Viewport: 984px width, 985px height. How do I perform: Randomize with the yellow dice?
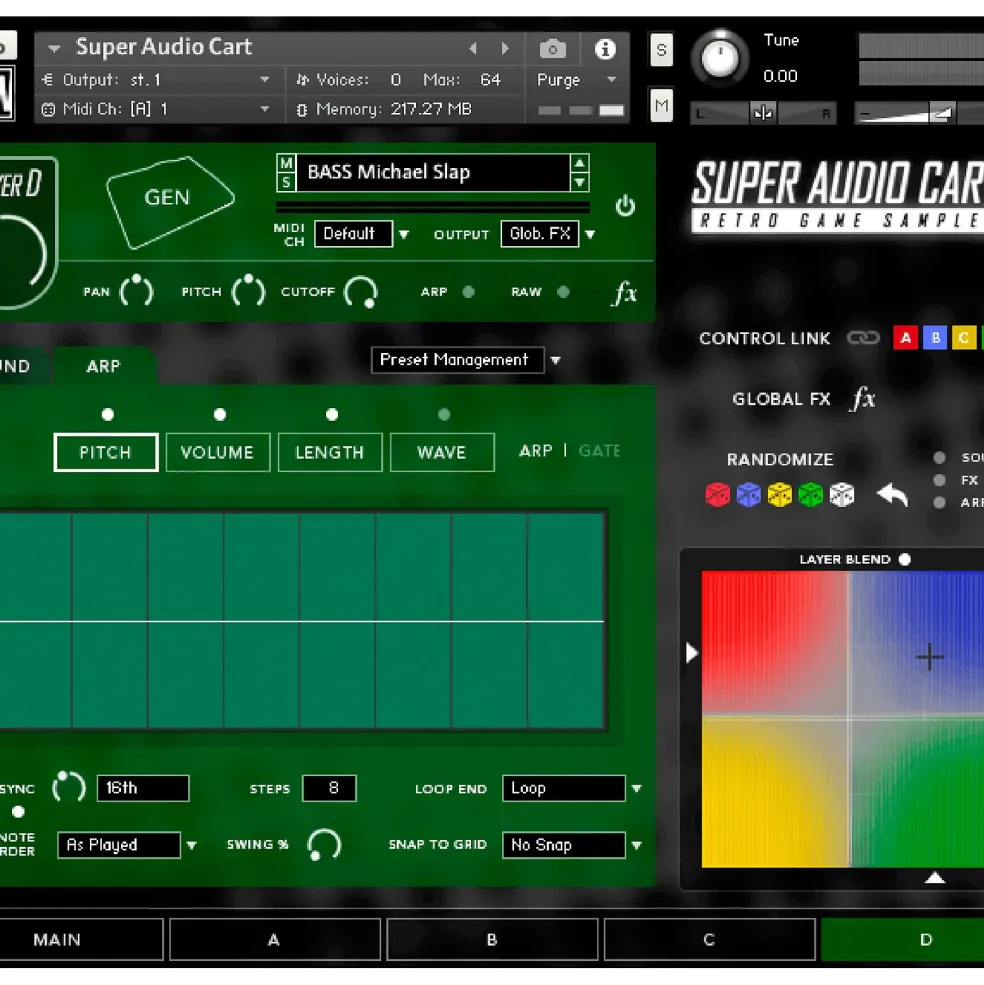pos(780,494)
